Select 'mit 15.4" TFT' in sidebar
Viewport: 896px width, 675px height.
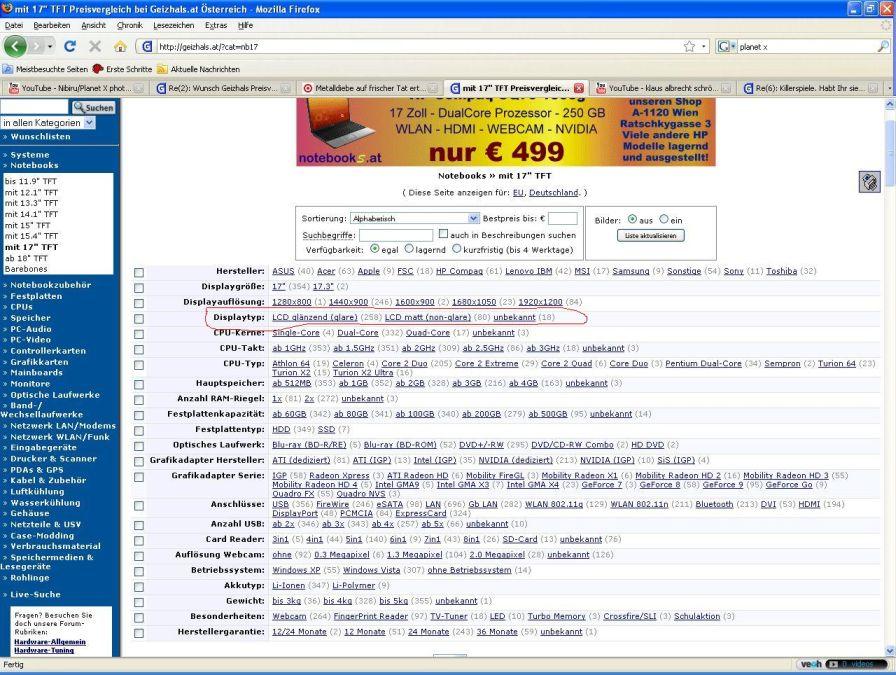pos(31,236)
